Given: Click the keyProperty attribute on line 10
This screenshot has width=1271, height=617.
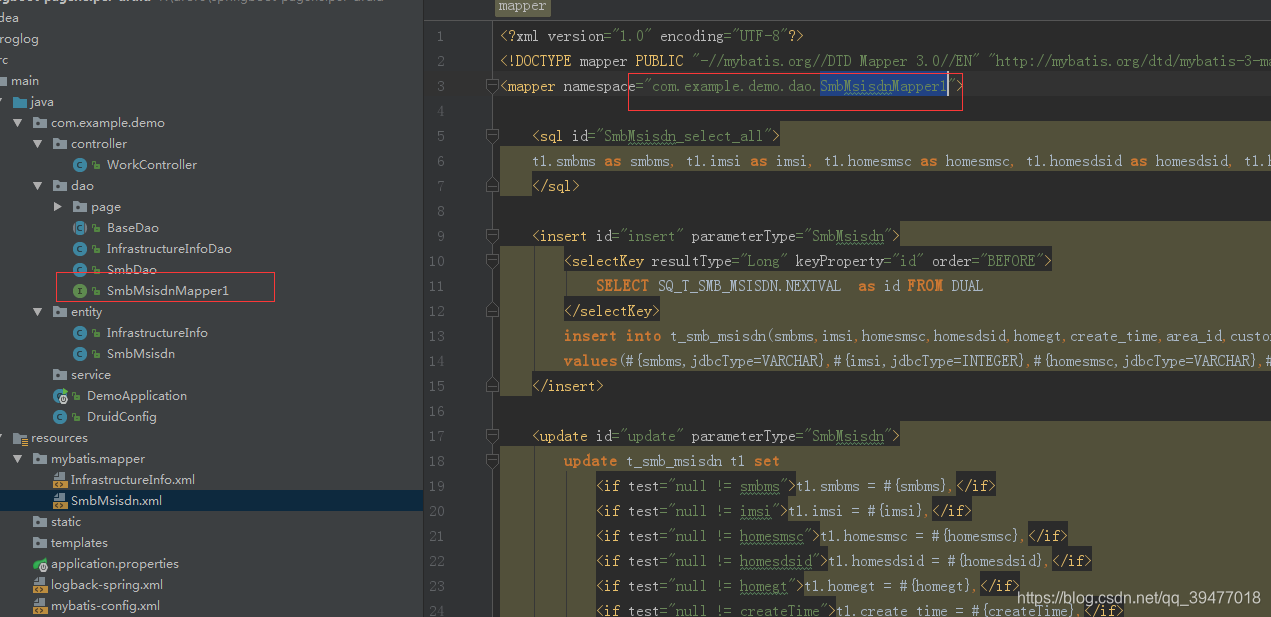Looking at the screenshot, I should point(835,261).
